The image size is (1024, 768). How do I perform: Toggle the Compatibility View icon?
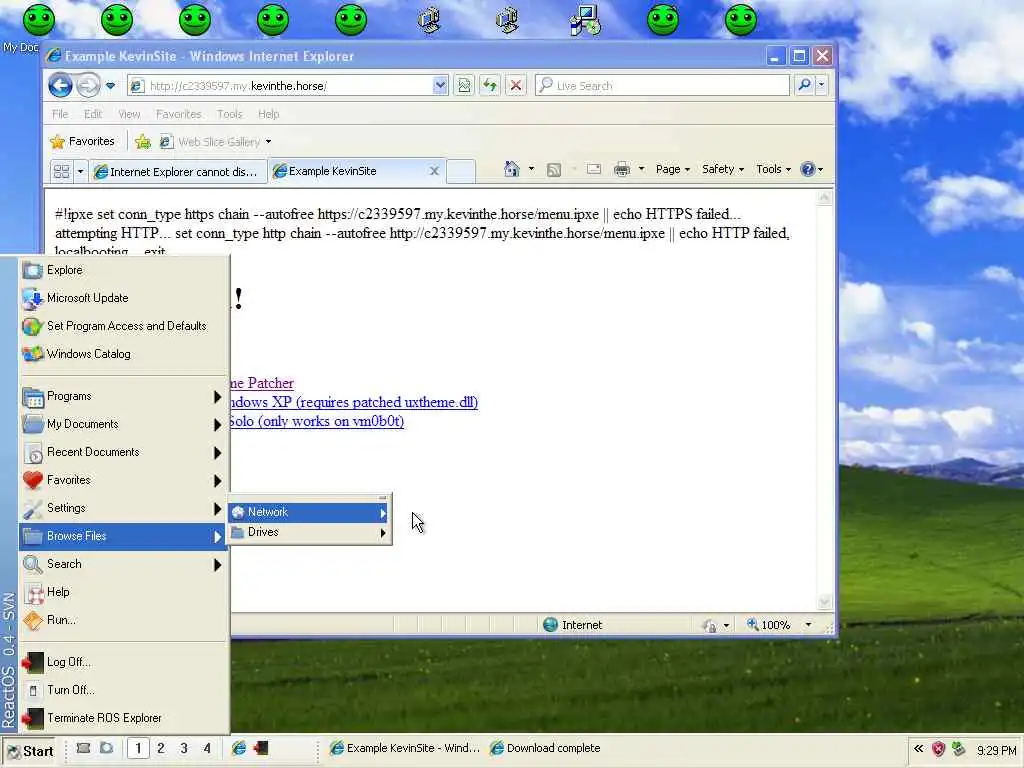464,86
